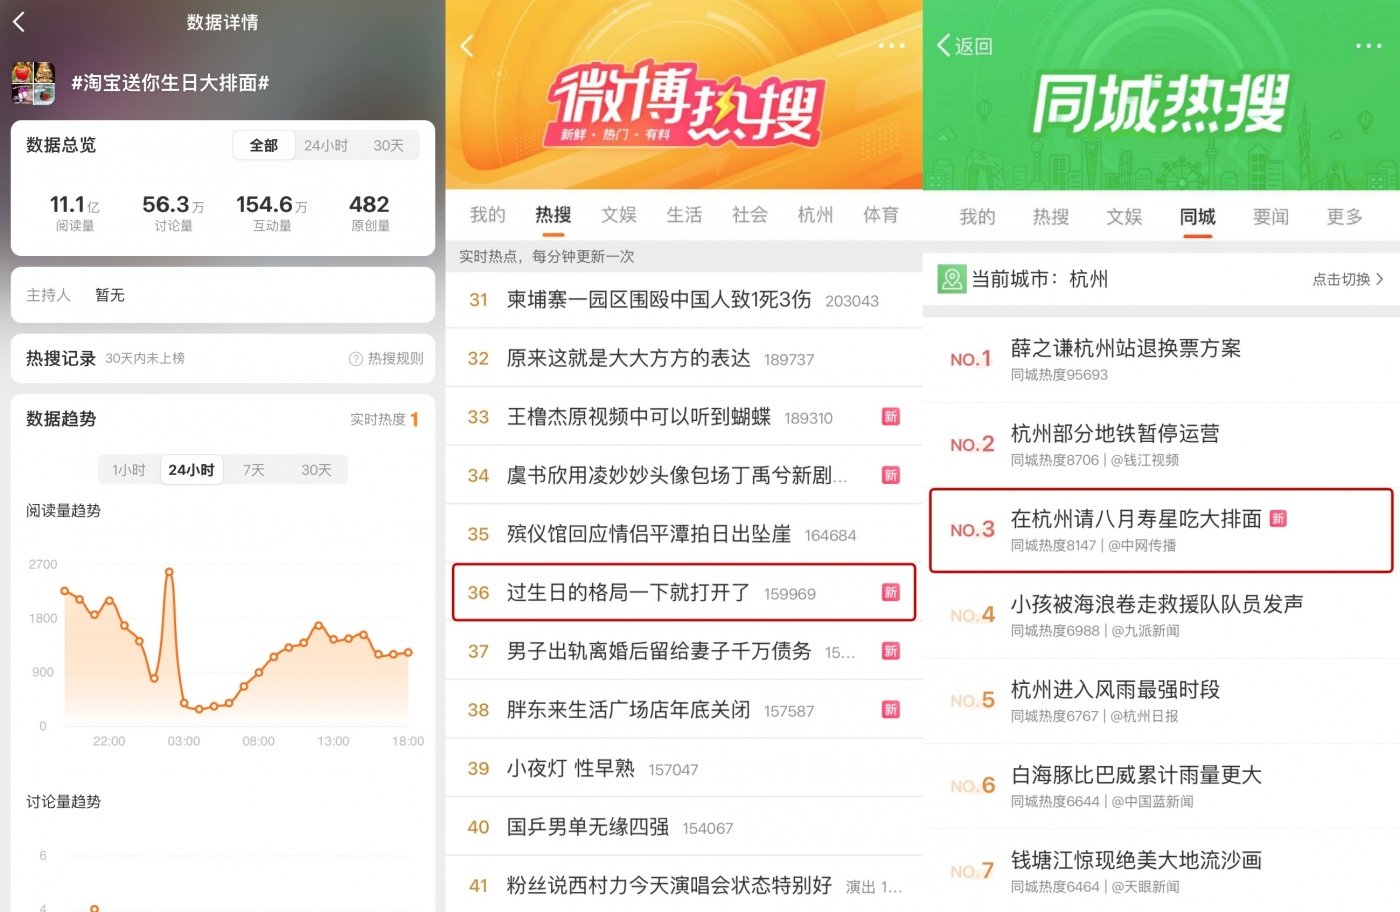Open the more options dots on 同城热搜 screen
The height and width of the screenshot is (912, 1400).
click(1369, 46)
